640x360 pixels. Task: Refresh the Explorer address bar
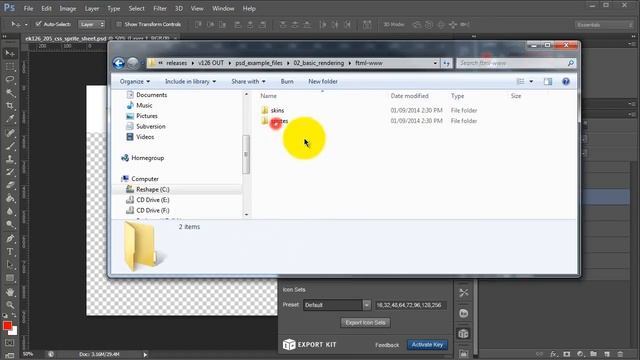447,63
